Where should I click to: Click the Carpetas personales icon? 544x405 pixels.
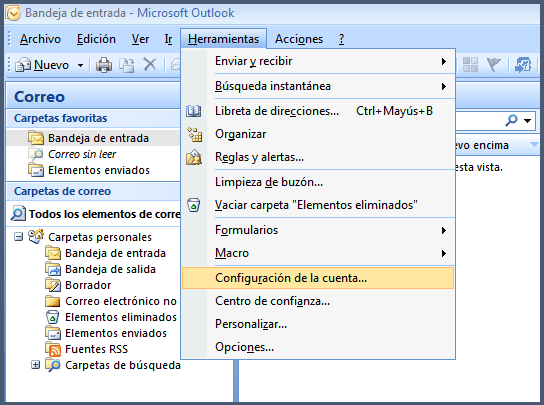pyautogui.click(x=36, y=237)
